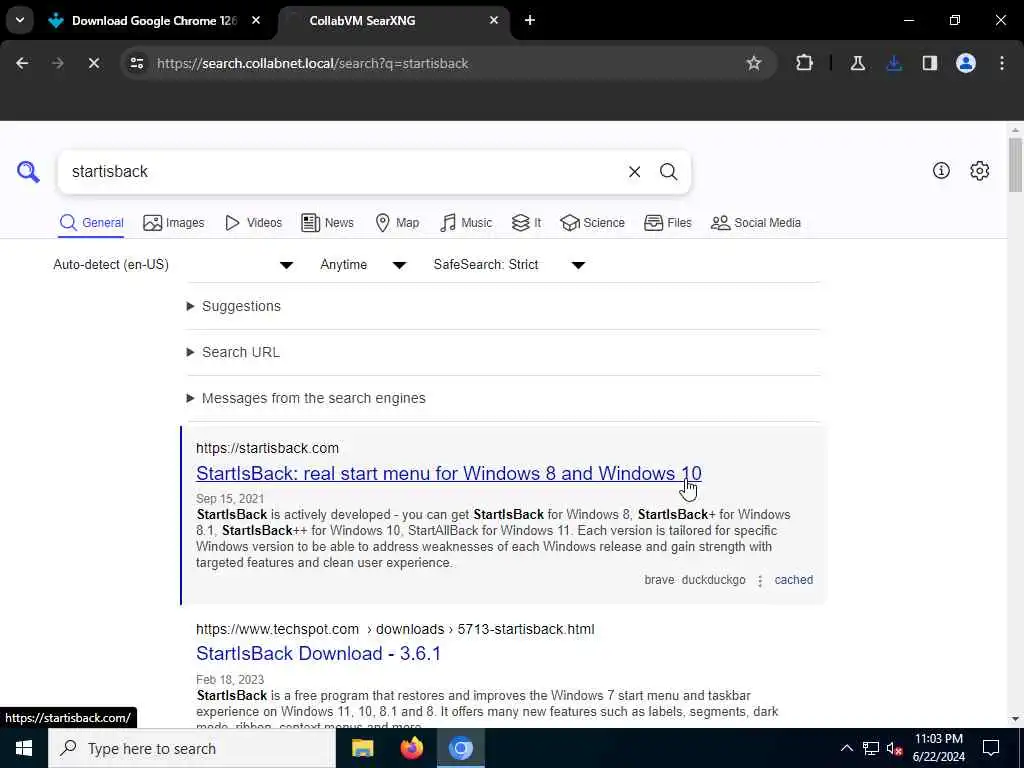Show Chrome downloads icon
Viewport: 1024px width, 768px height.
893,63
